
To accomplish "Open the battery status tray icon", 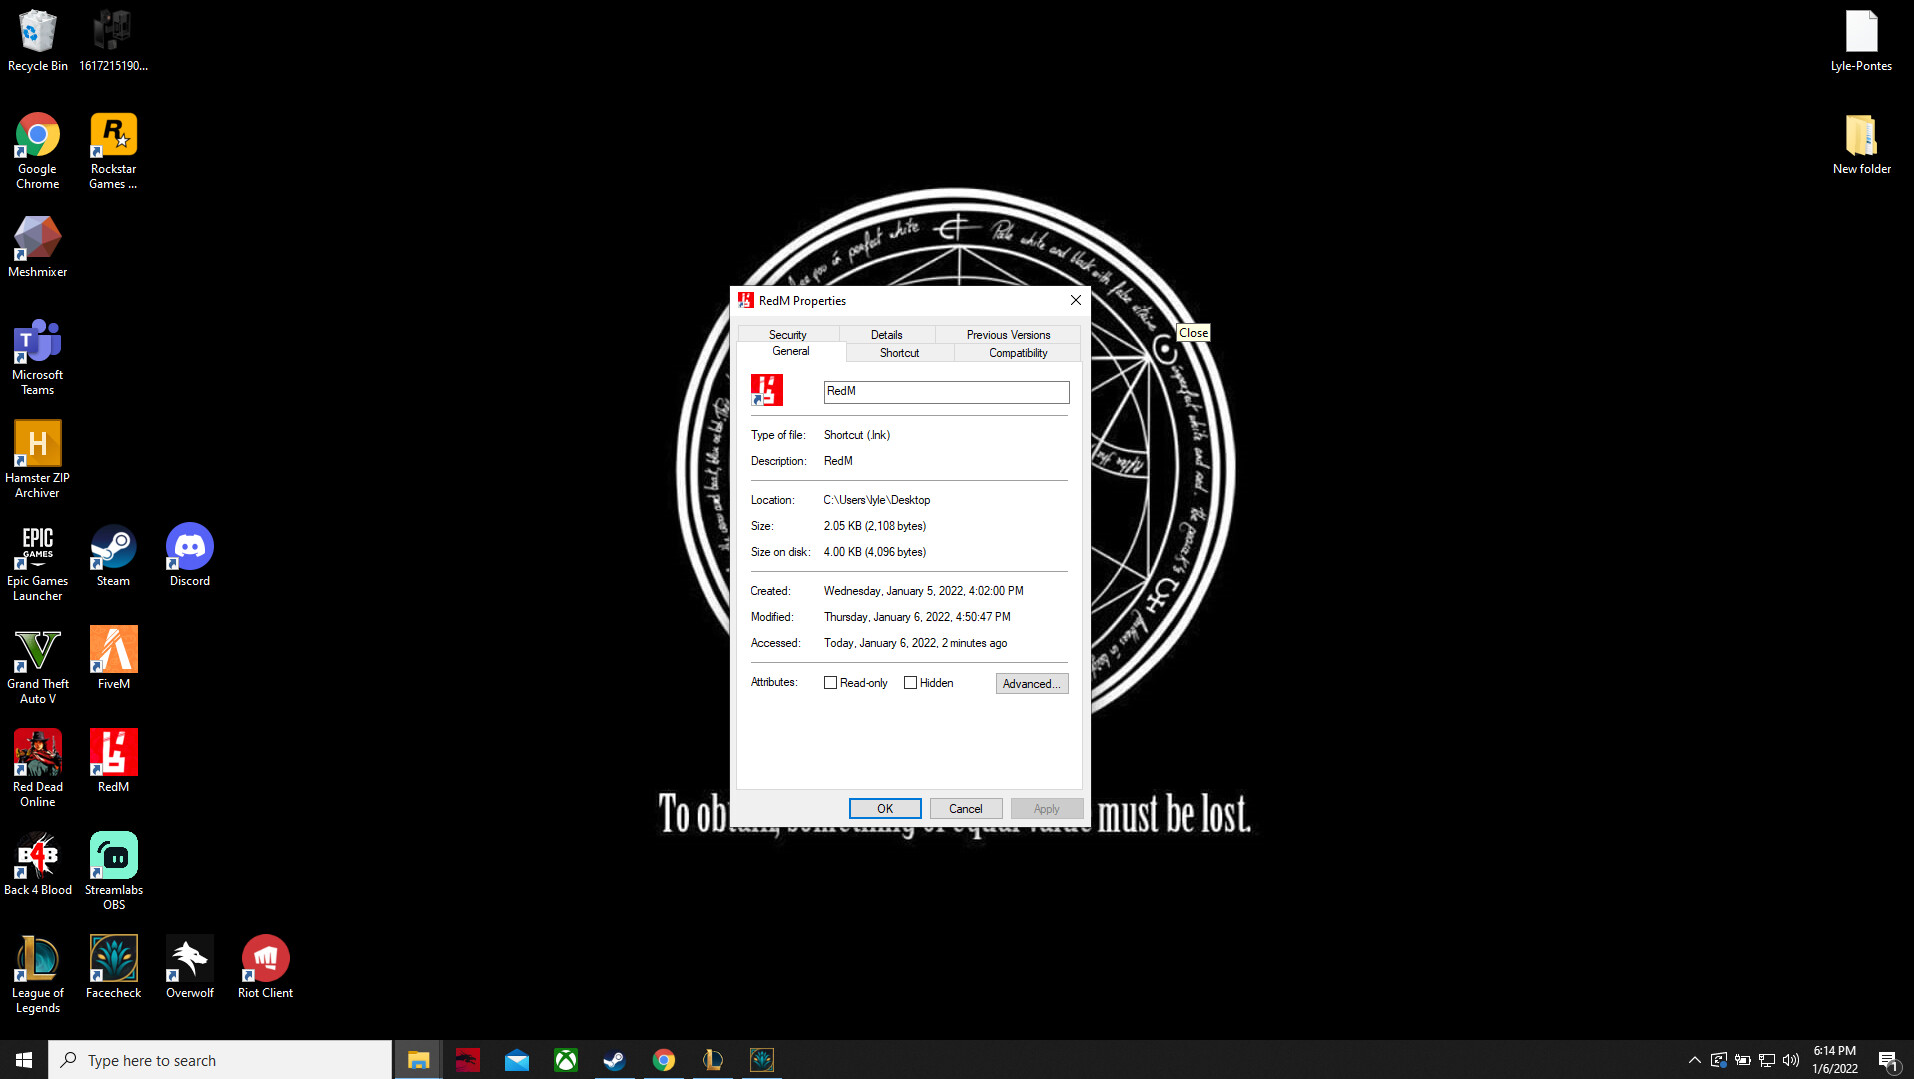I will (x=1743, y=1060).
